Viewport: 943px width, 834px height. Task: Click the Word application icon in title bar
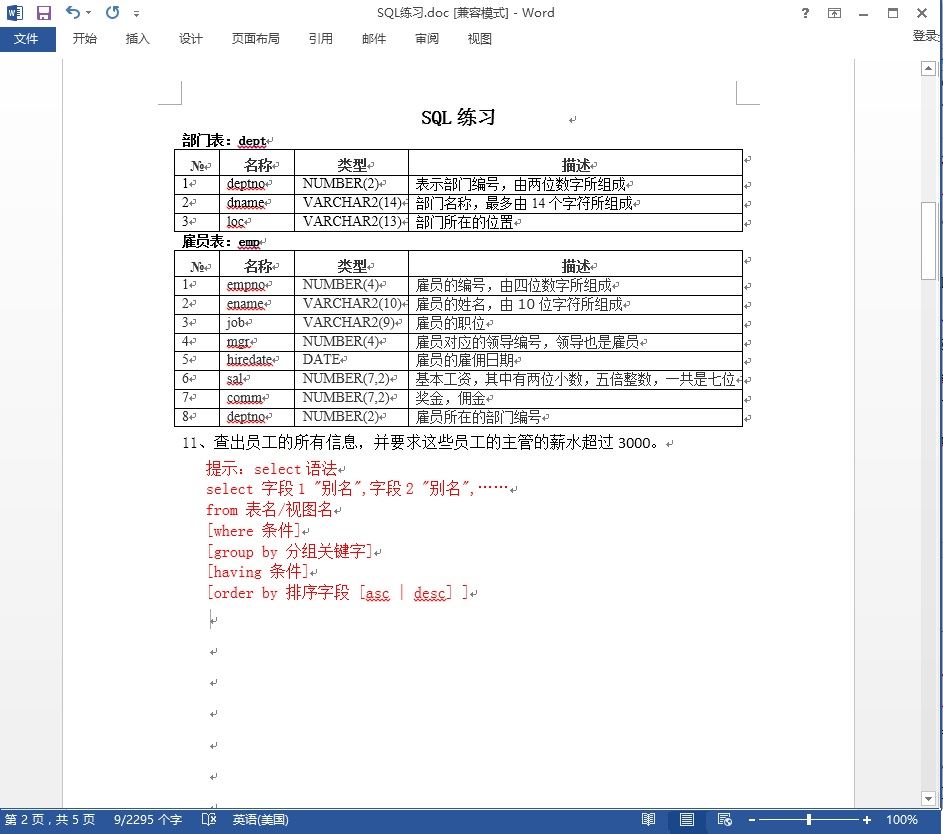point(14,13)
